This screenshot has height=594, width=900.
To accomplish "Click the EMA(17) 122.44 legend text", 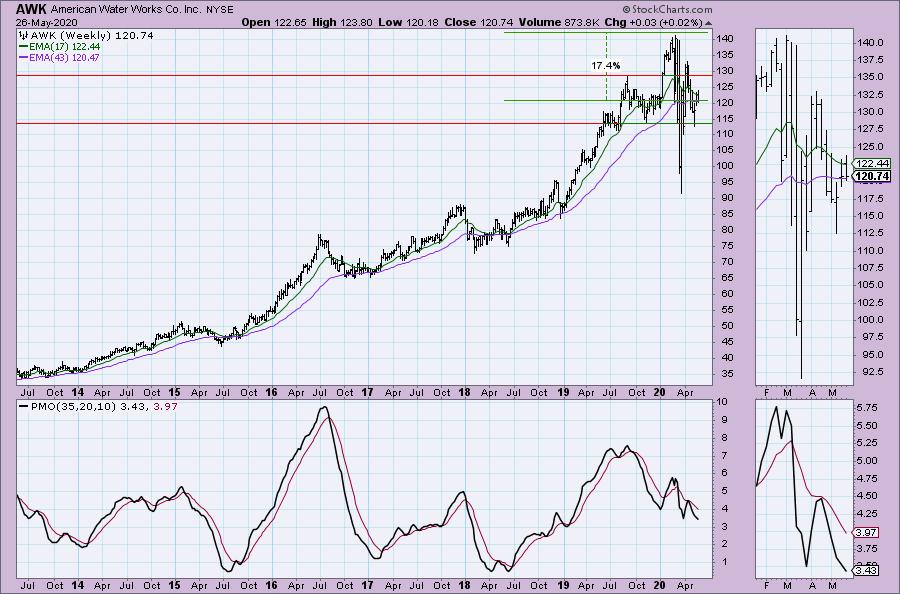I will [64, 46].
